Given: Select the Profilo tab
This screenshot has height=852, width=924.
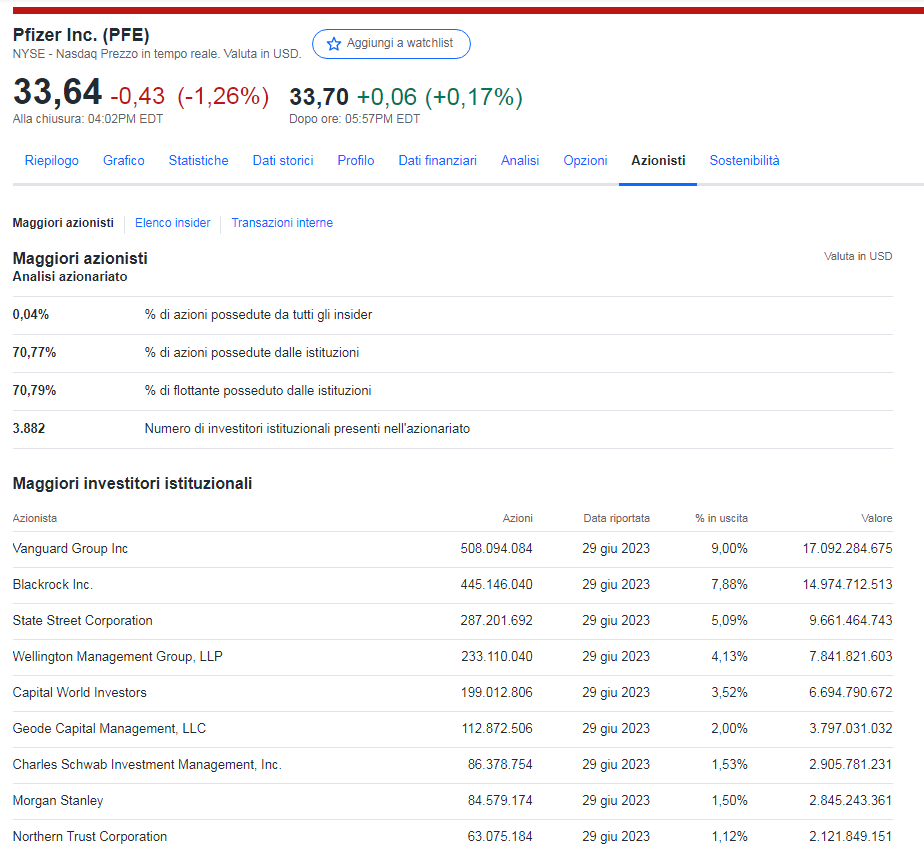Looking at the screenshot, I should click(x=356, y=160).
